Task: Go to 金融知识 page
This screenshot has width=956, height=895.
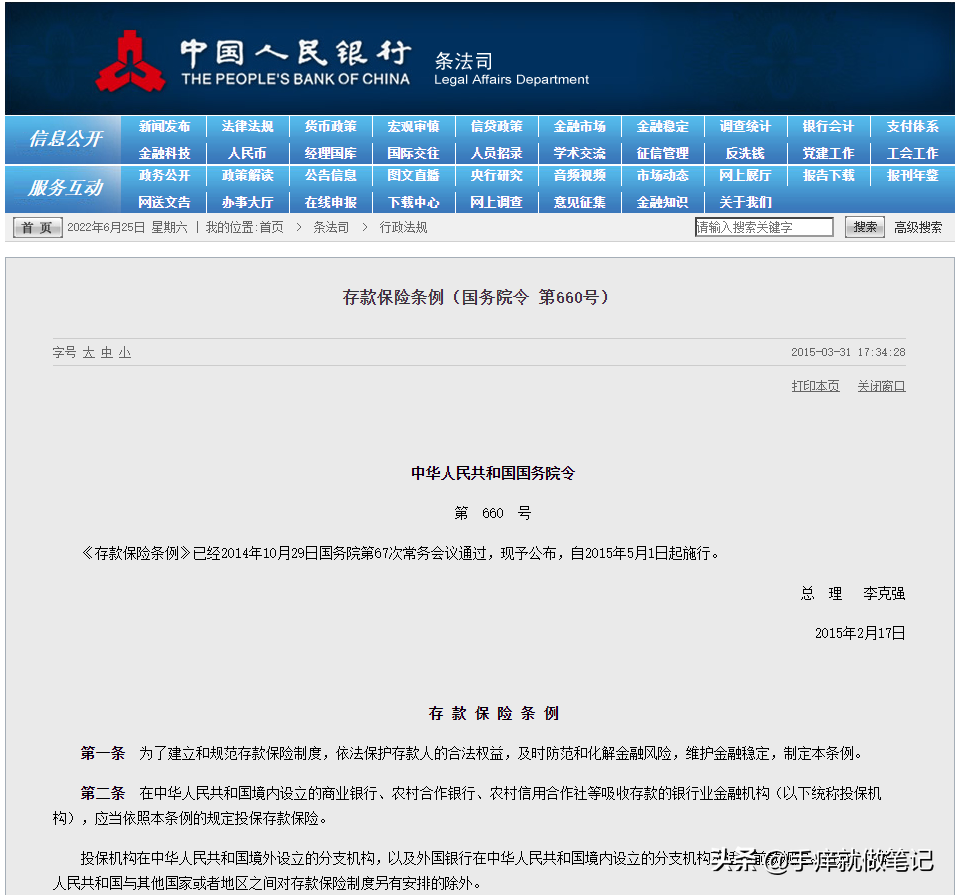Action: (x=662, y=202)
